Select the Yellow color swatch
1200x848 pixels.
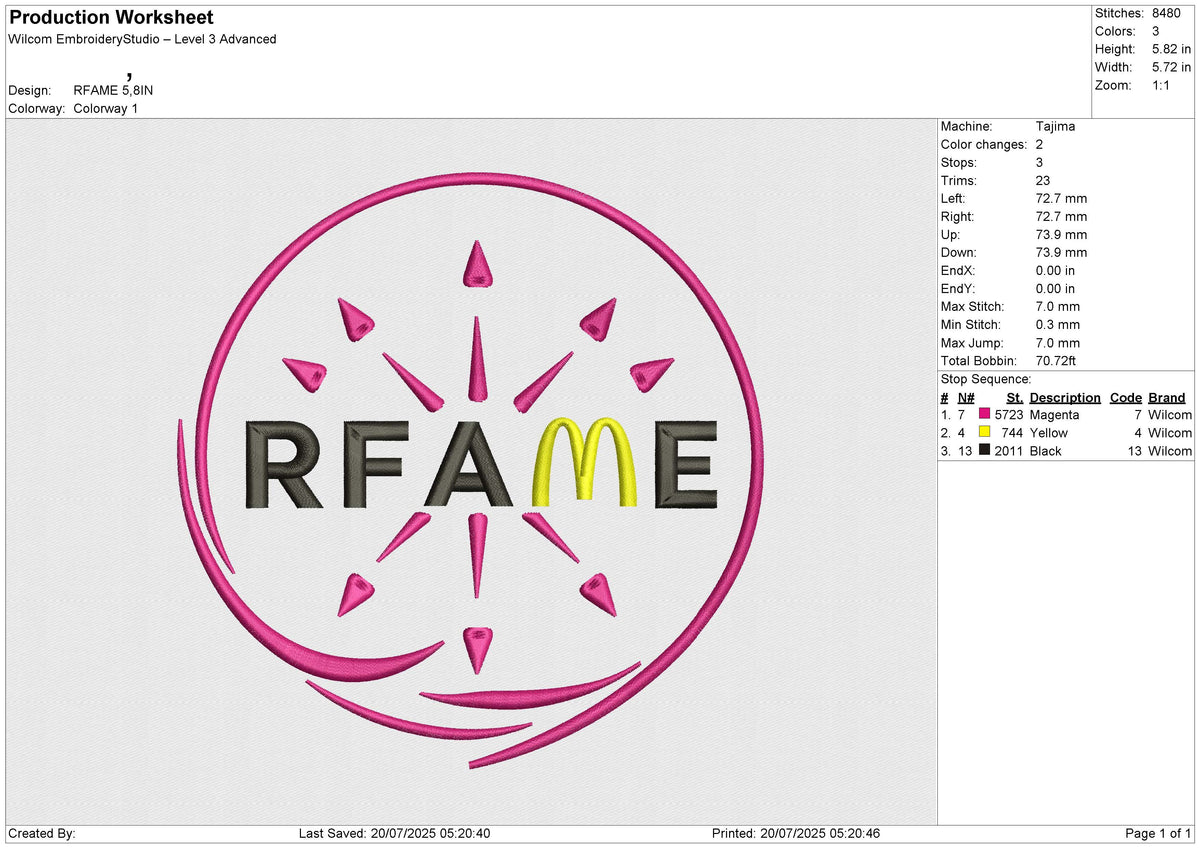pyautogui.click(x=984, y=432)
